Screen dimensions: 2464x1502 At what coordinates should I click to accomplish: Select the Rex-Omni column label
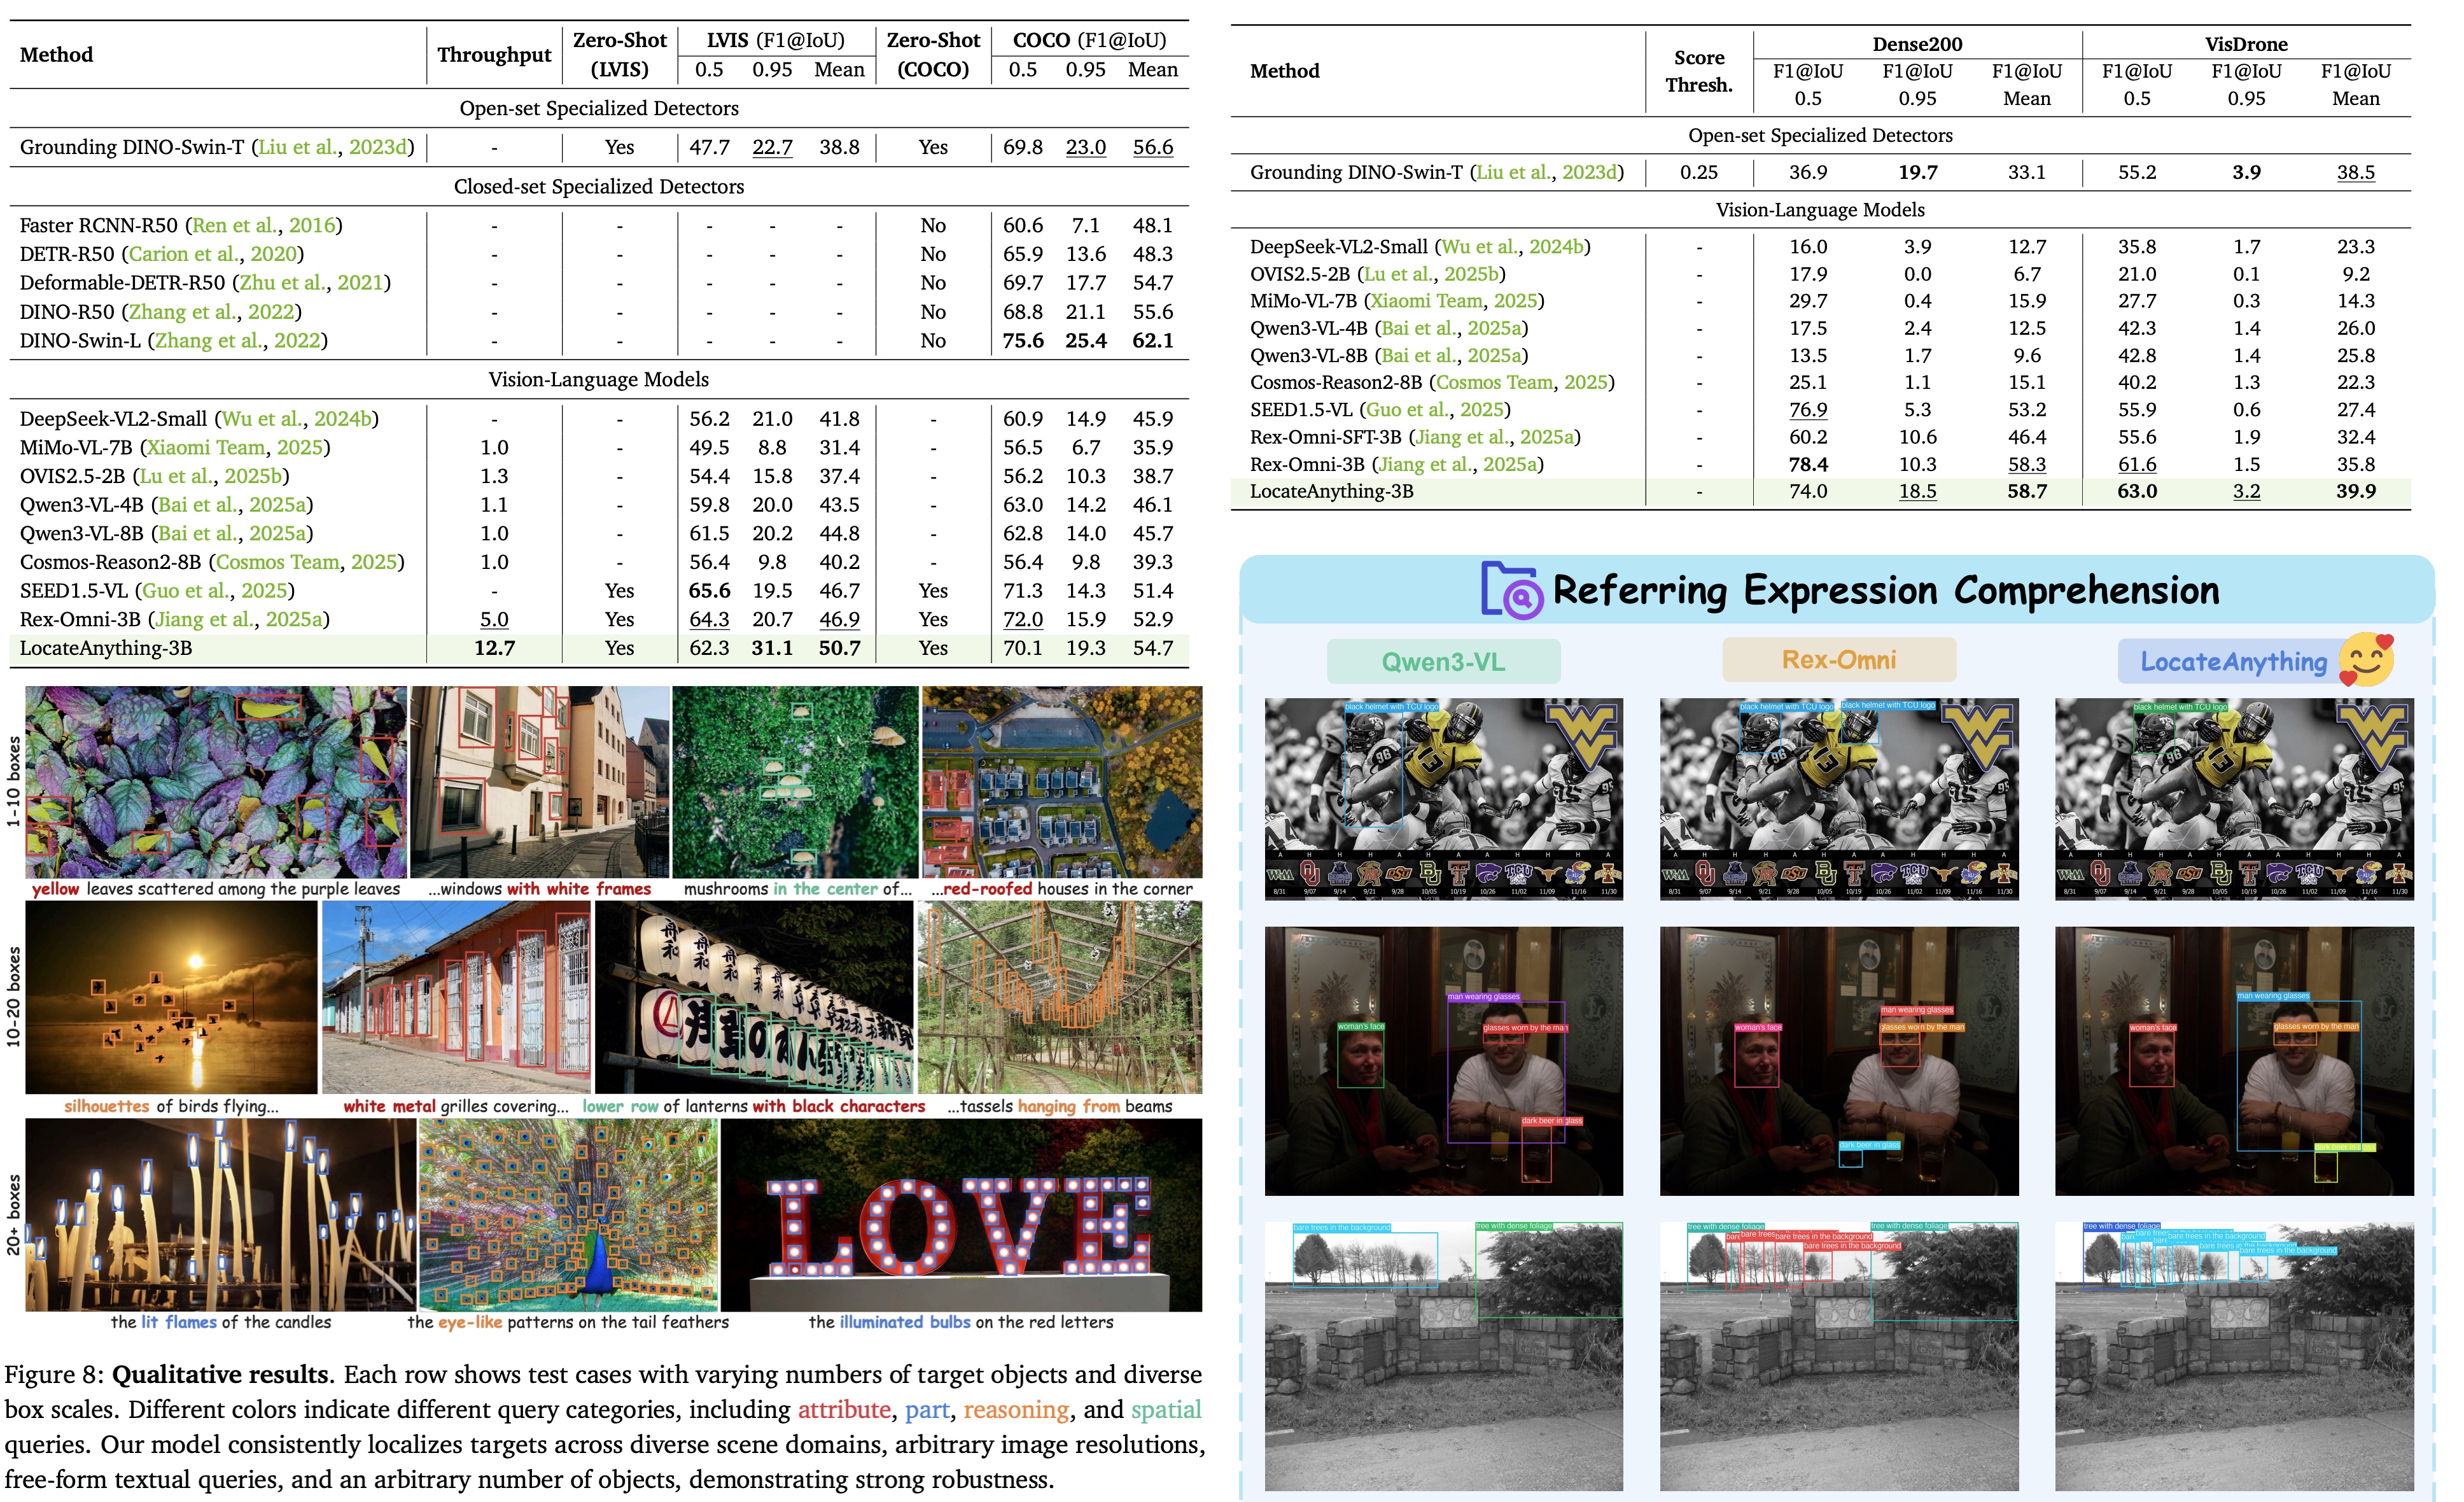pyautogui.click(x=1838, y=660)
